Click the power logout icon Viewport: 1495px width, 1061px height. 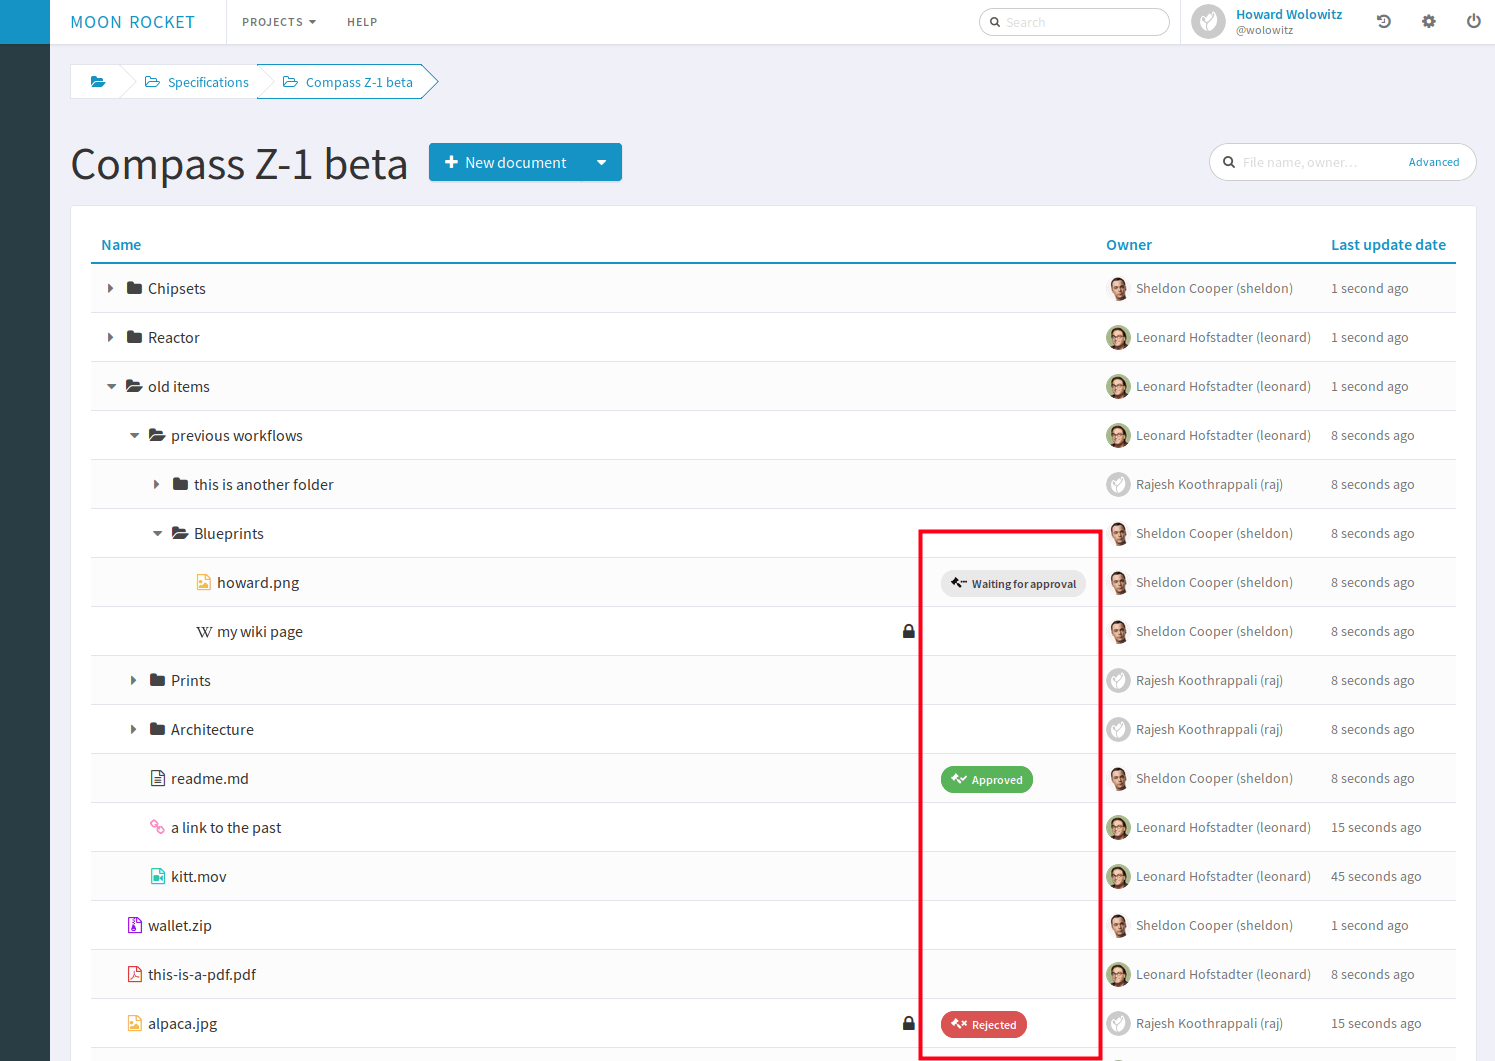(x=1473, y=21)
